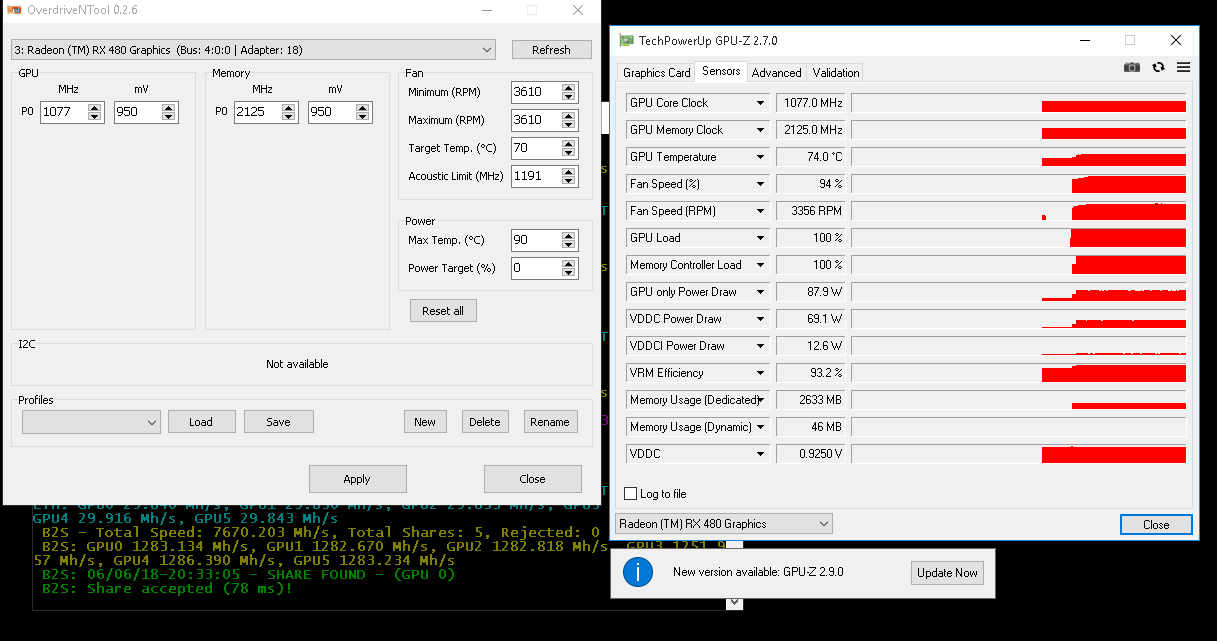Image resolution: width=1217 pixels, height=641 pixels.
Task: Click the GPU-Z screenshot camera icon
Action: (1131, 67)
